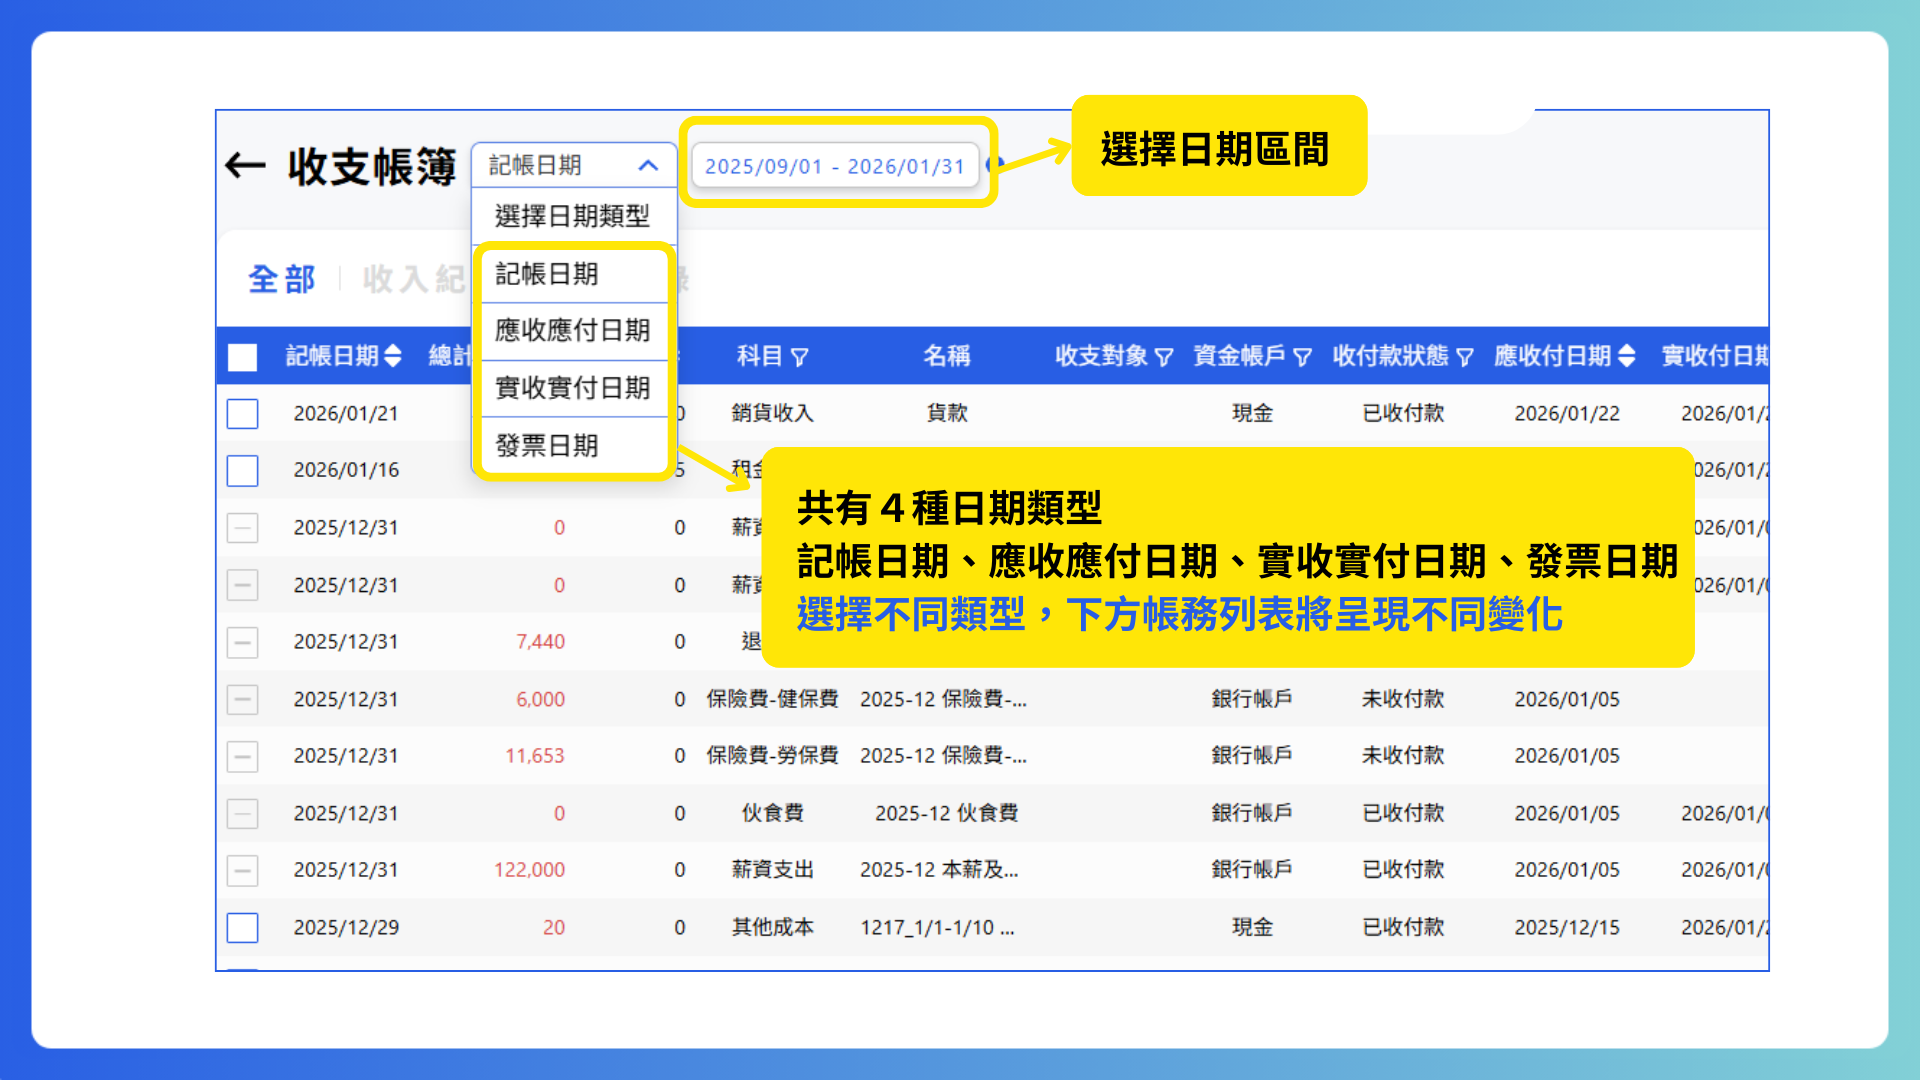Toggle the select-all checkbox in table header

click(242, 357)
